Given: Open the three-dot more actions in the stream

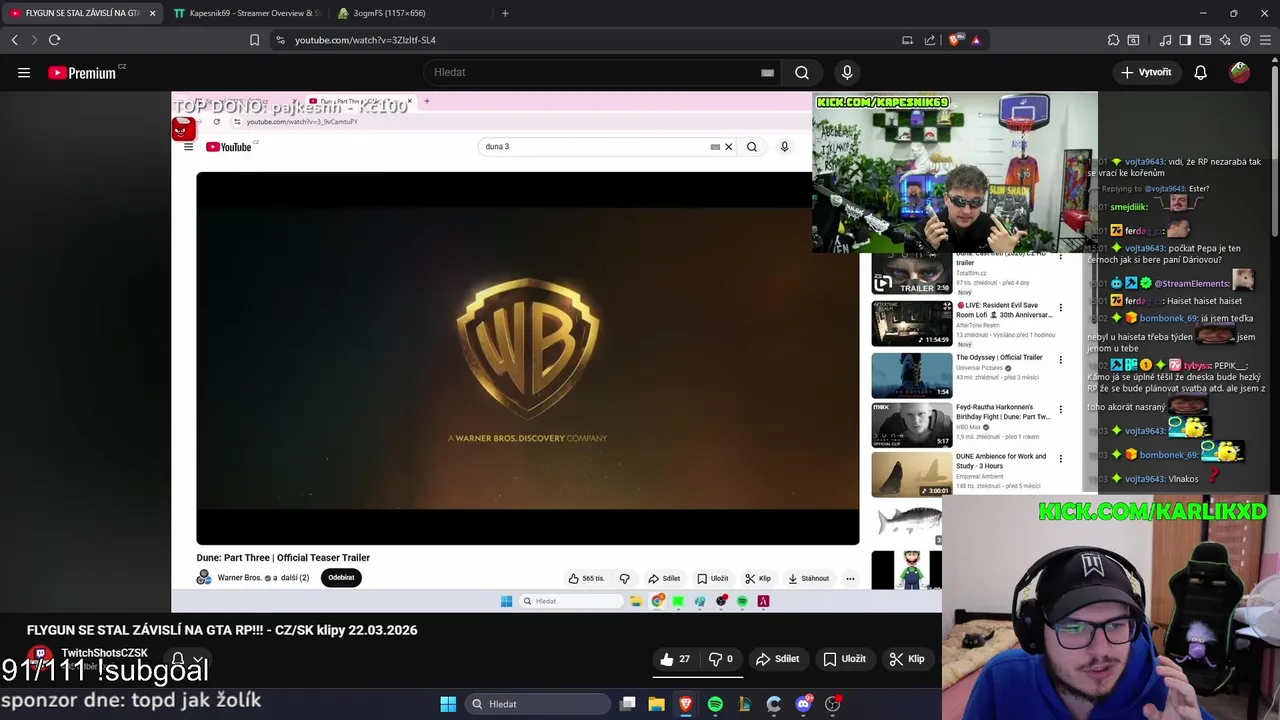Looking at the screenshot, I should [x=850, y=578].
